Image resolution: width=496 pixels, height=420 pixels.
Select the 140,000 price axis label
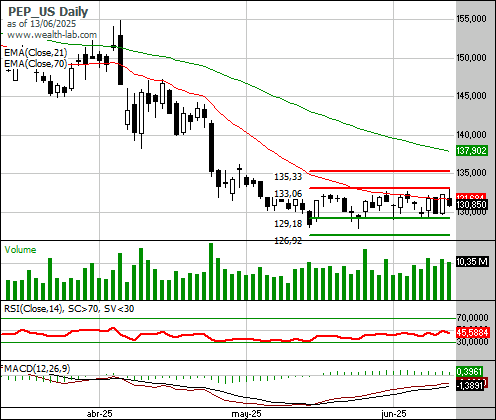(x=471, y=135)
